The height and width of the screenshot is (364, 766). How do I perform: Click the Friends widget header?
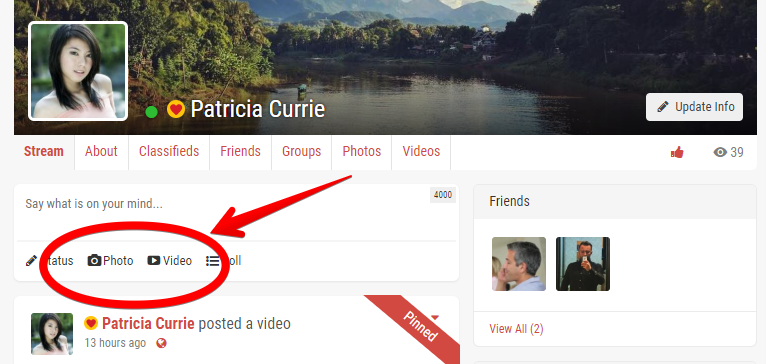click(x=615, y=202)
